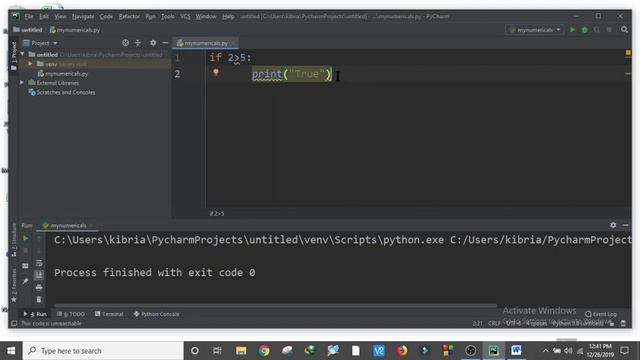Open the Tools menu
This screenshot has height=360, width=640.
click(167, 16)
